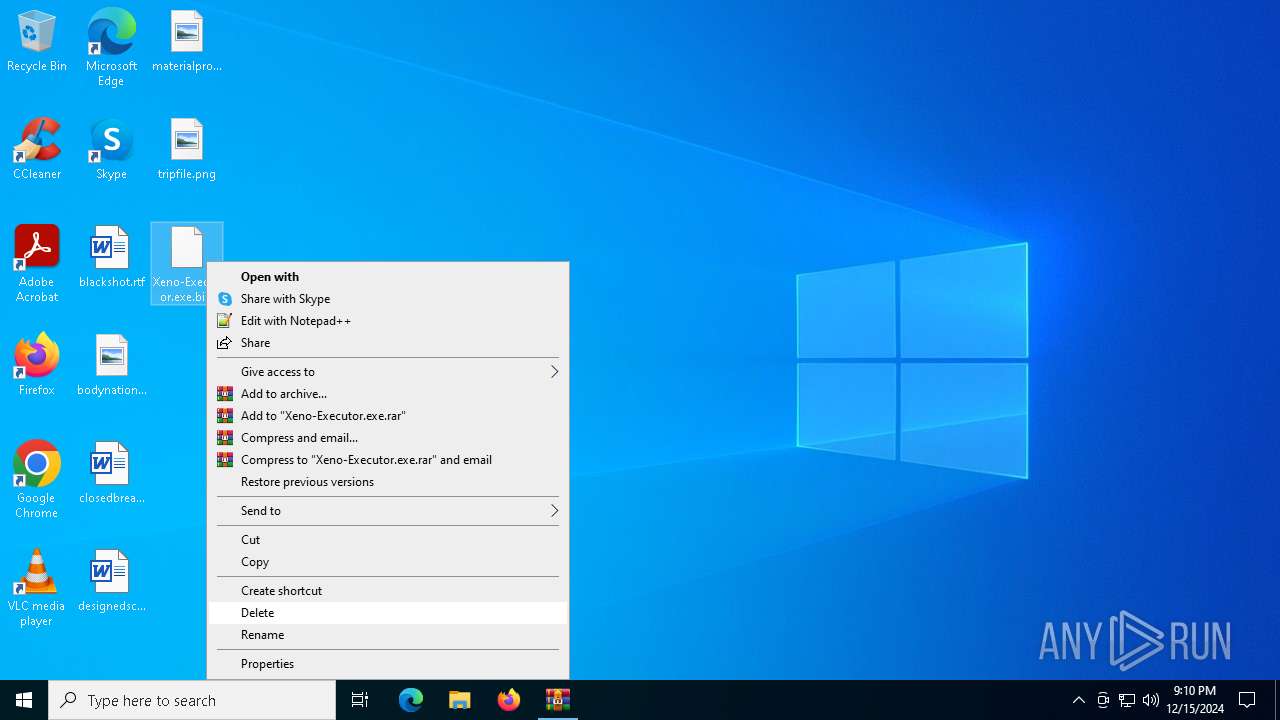
Task: Select the designedsc document icon
Action: (x=111, y=582)
